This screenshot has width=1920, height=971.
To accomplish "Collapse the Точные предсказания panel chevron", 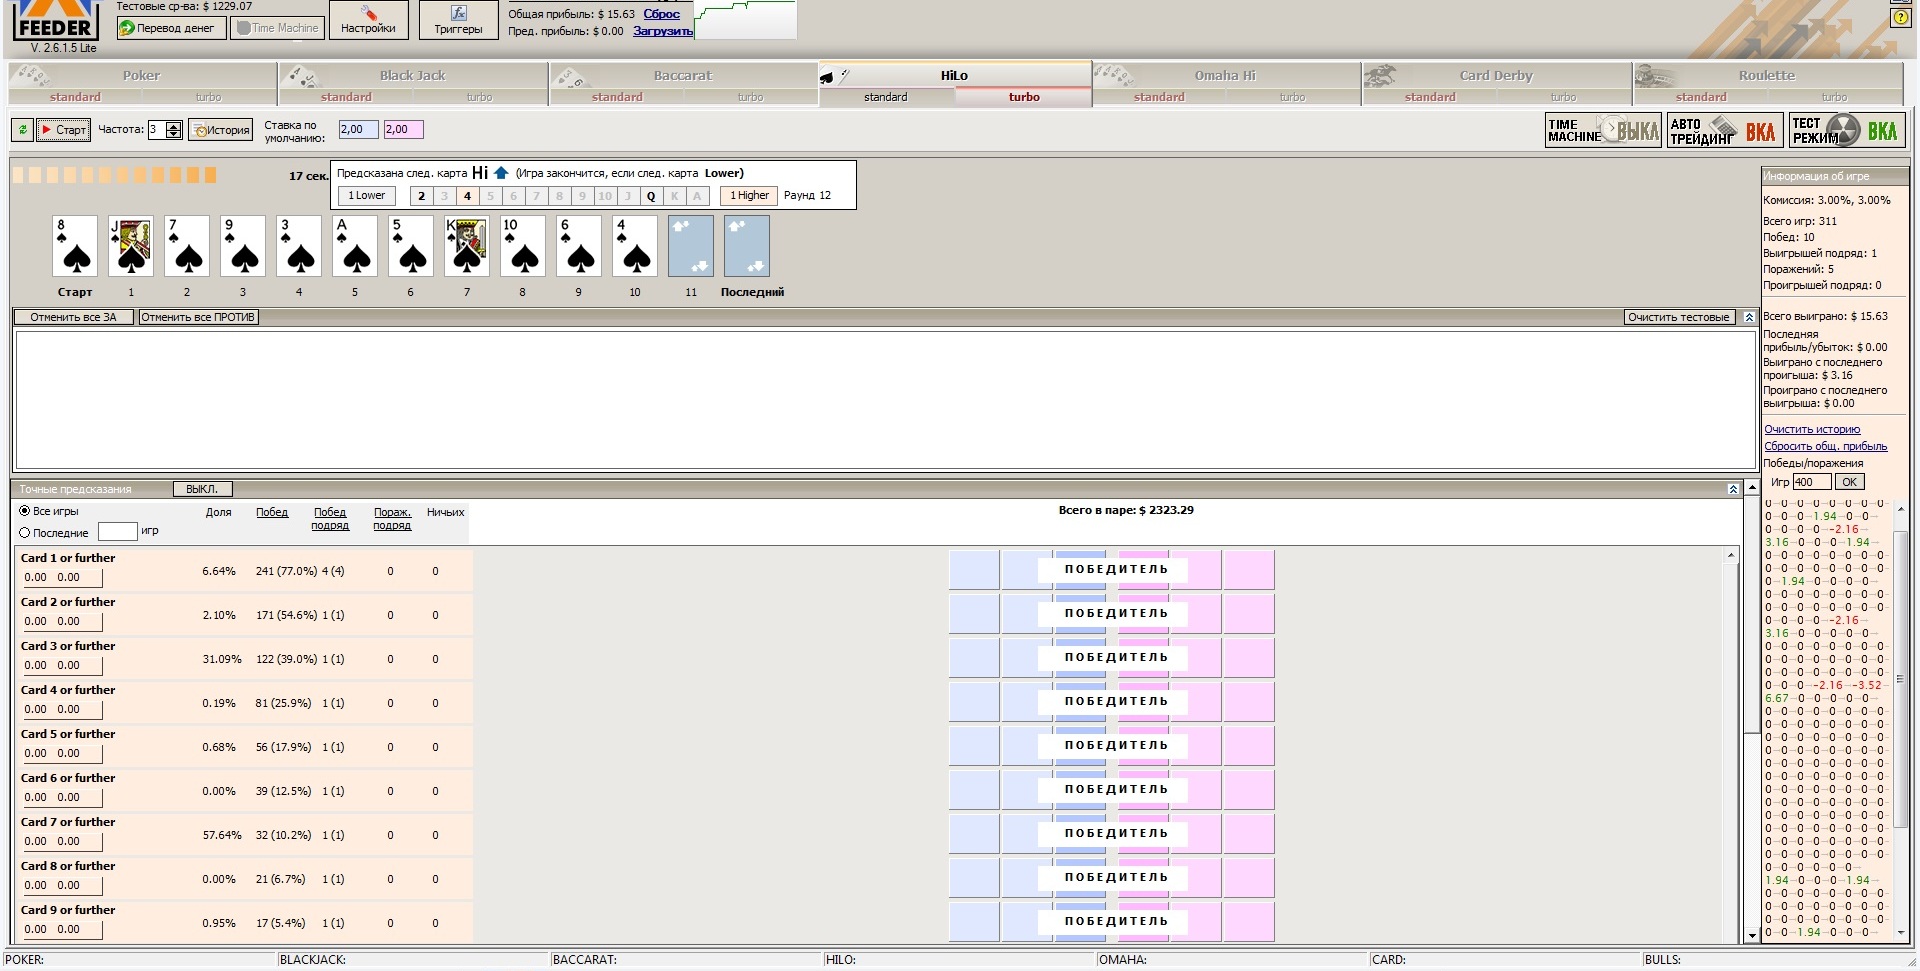I will coord(1733,489).
